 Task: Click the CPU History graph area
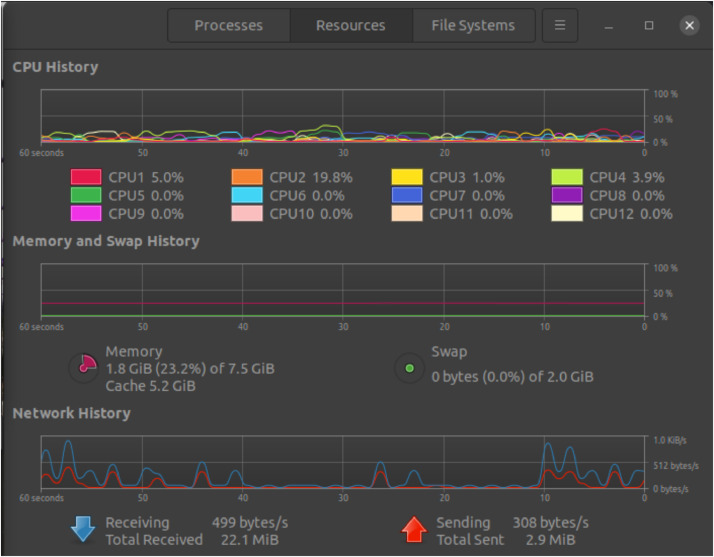[342, 116]
